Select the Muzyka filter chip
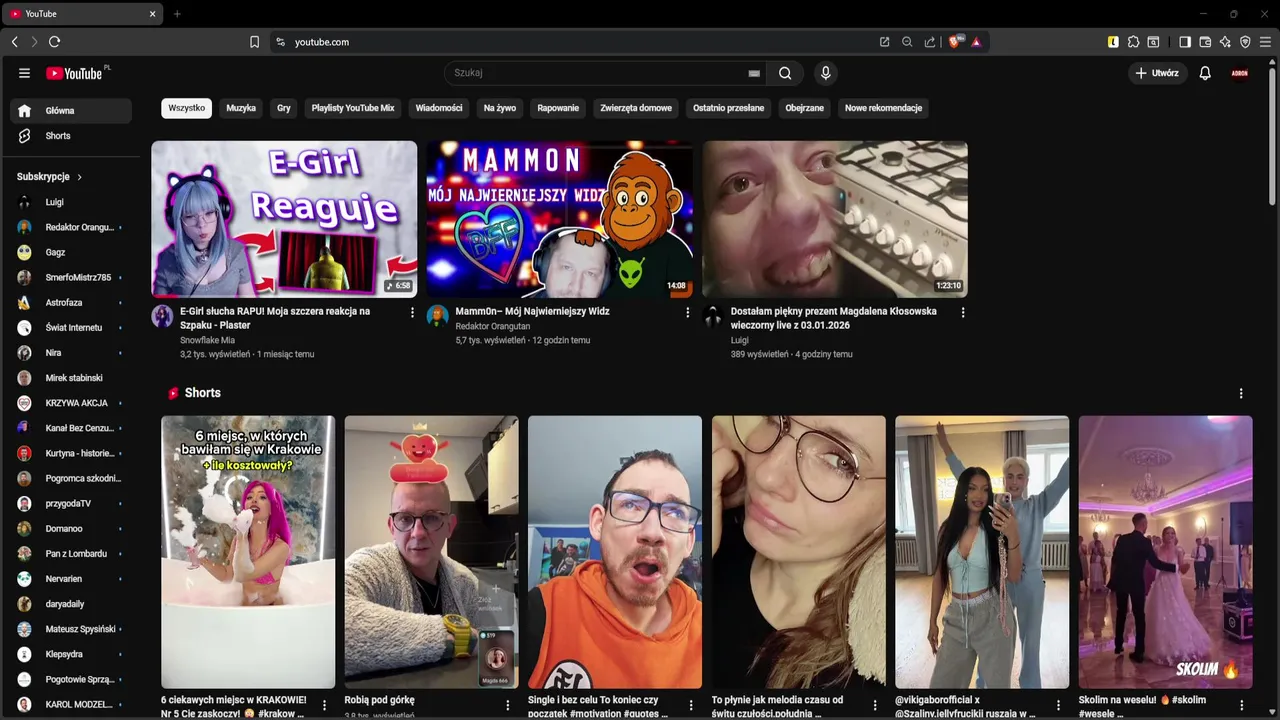Screen dimensions: 1280x720 click(241, 108)
